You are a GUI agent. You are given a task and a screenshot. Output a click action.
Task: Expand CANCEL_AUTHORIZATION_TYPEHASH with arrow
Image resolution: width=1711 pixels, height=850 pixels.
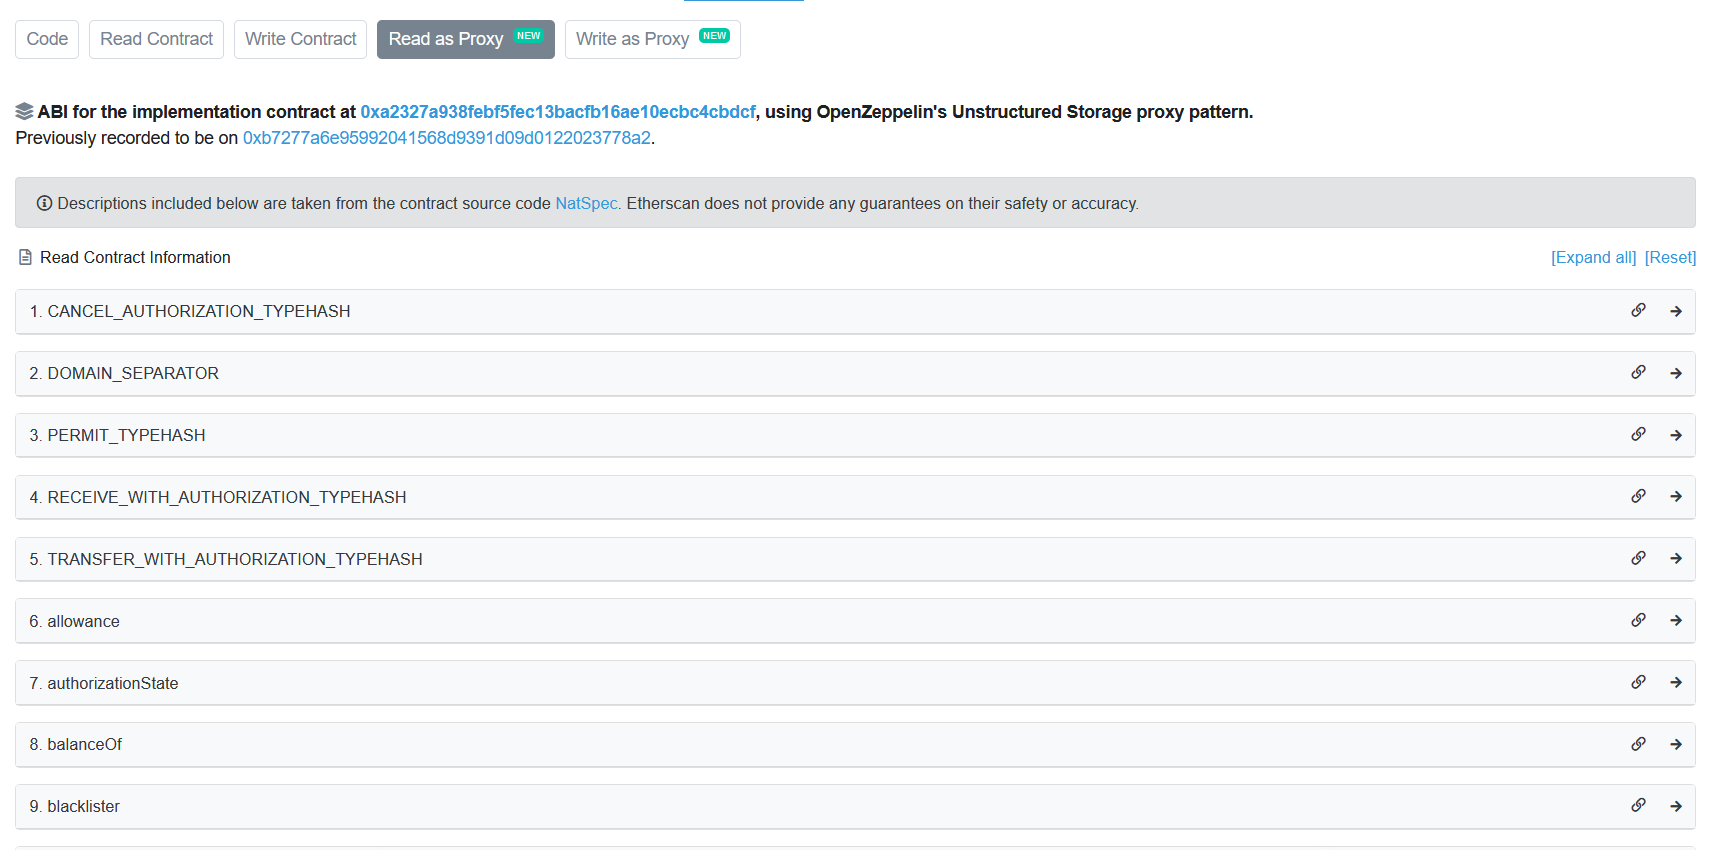coord(1676,312)
